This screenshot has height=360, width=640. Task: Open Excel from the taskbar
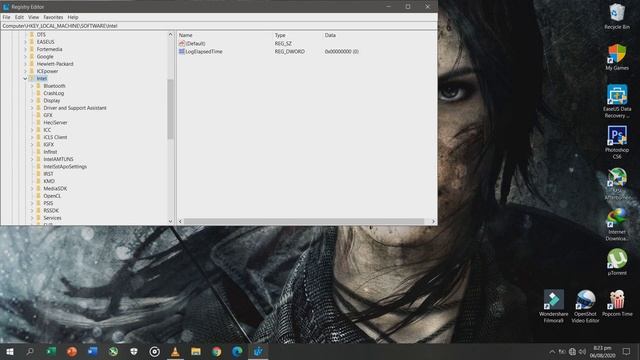tap(51, 351)
